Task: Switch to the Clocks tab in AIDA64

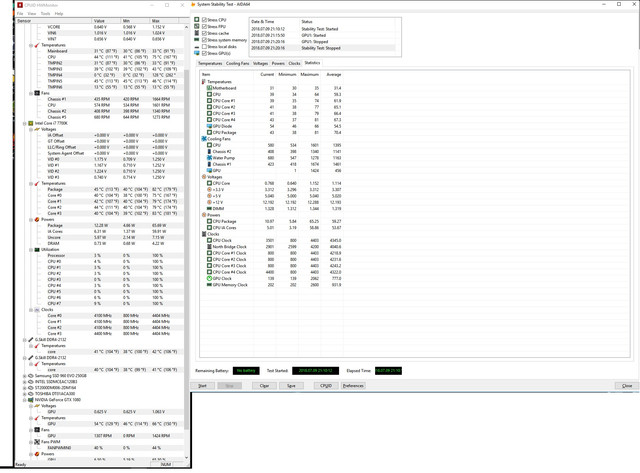Action: [294, 63]
